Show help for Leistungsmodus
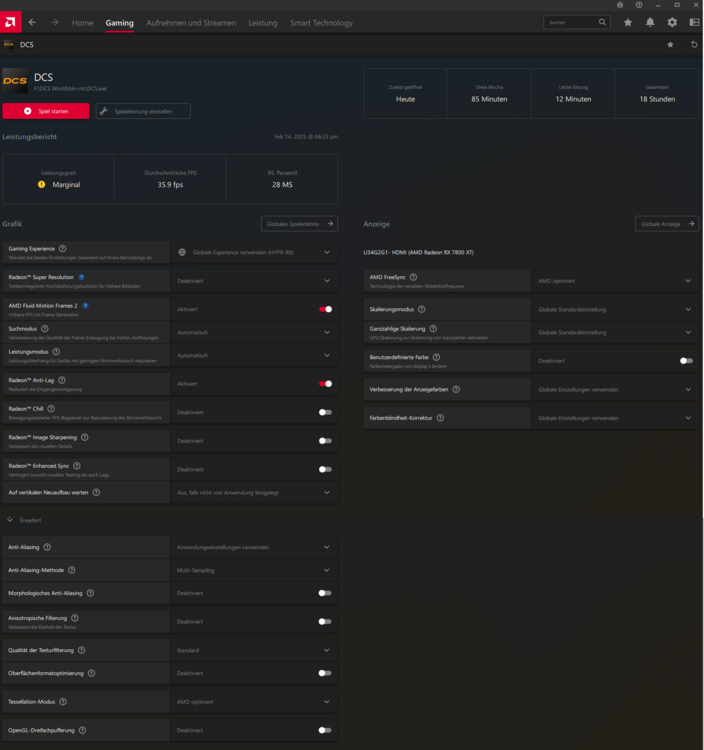 tap(56, 352)
